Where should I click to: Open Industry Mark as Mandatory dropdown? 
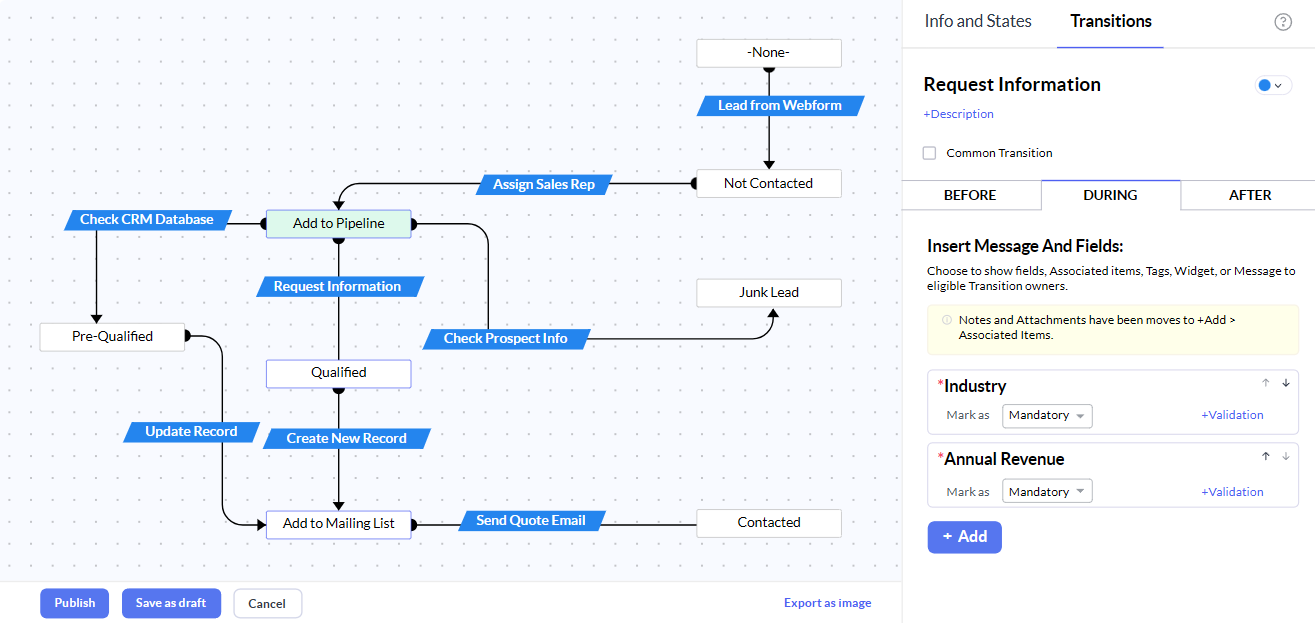click(x=1047, y=415)
